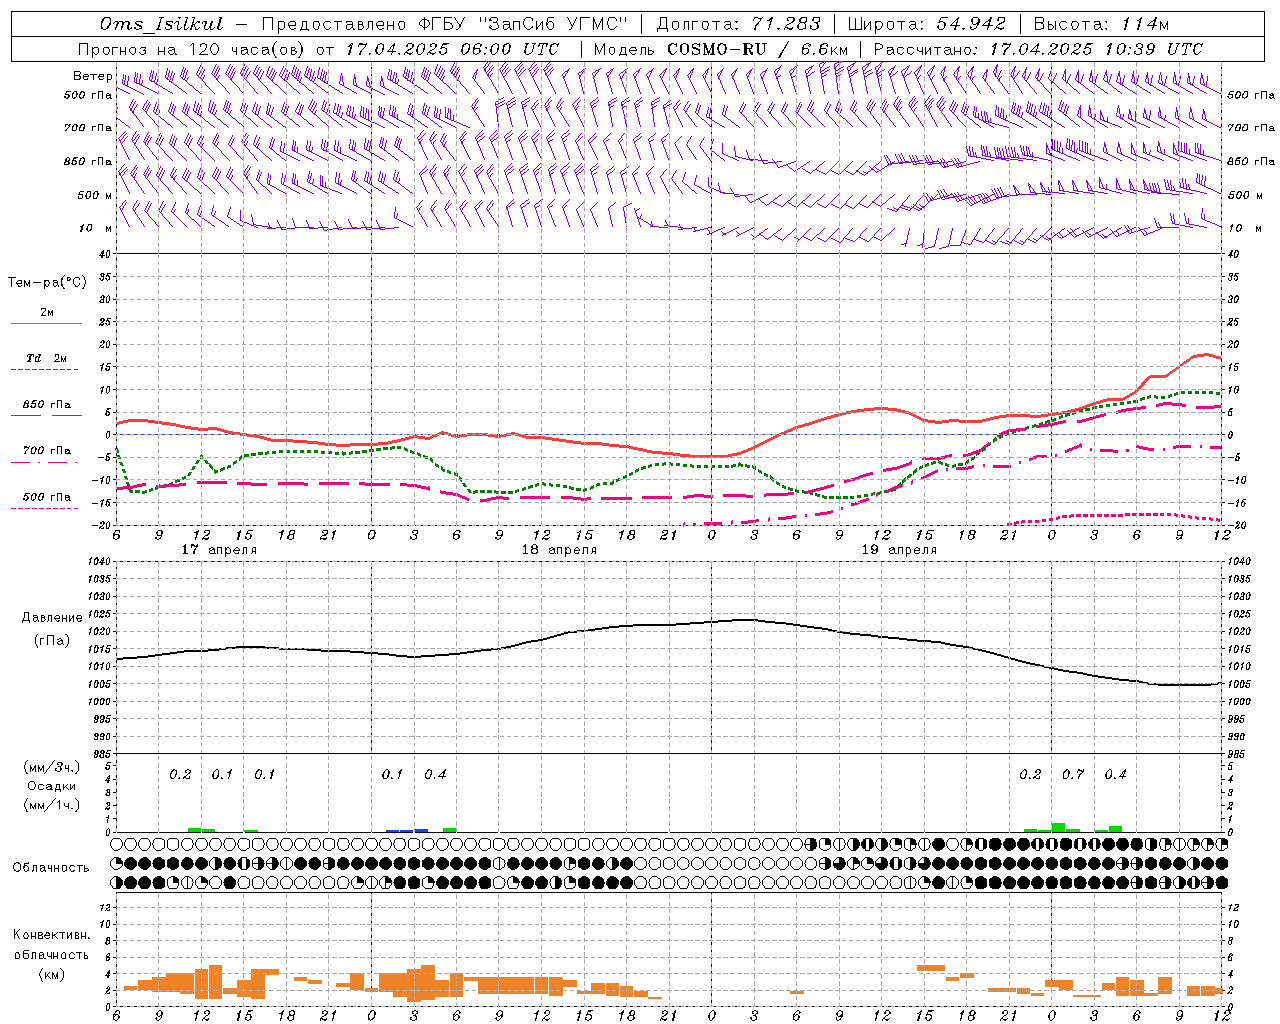Click the 'Ветер' wind panel label
1280x1024 pixels.
[92, 76]
